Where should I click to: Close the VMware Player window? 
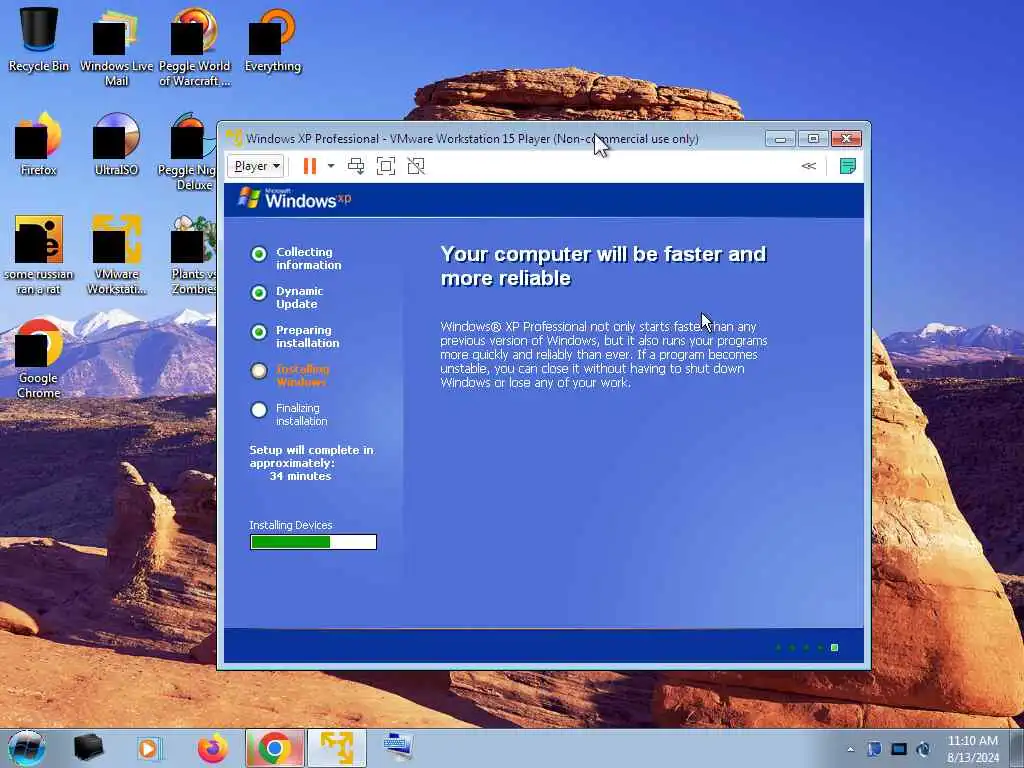click(x=846, y=138)
